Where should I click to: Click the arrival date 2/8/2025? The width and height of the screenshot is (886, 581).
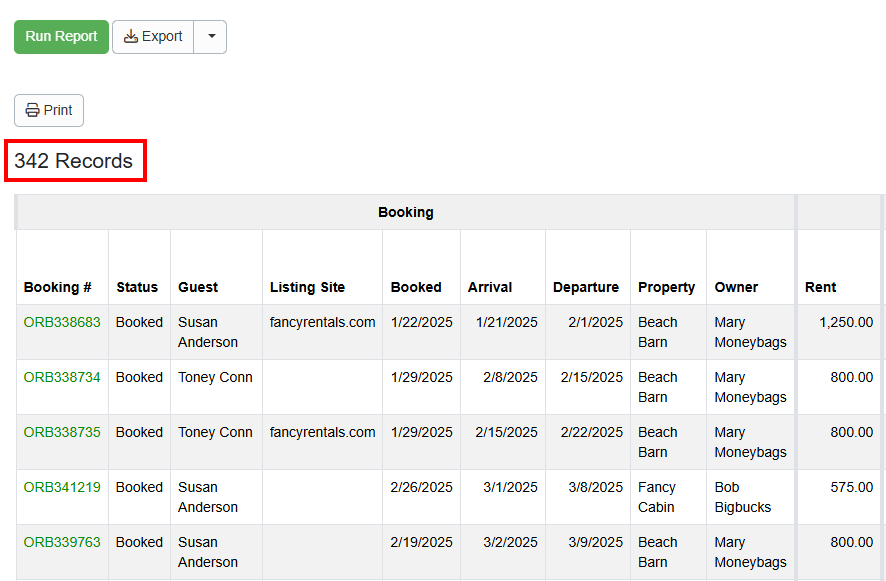click(x=510, y=377)
